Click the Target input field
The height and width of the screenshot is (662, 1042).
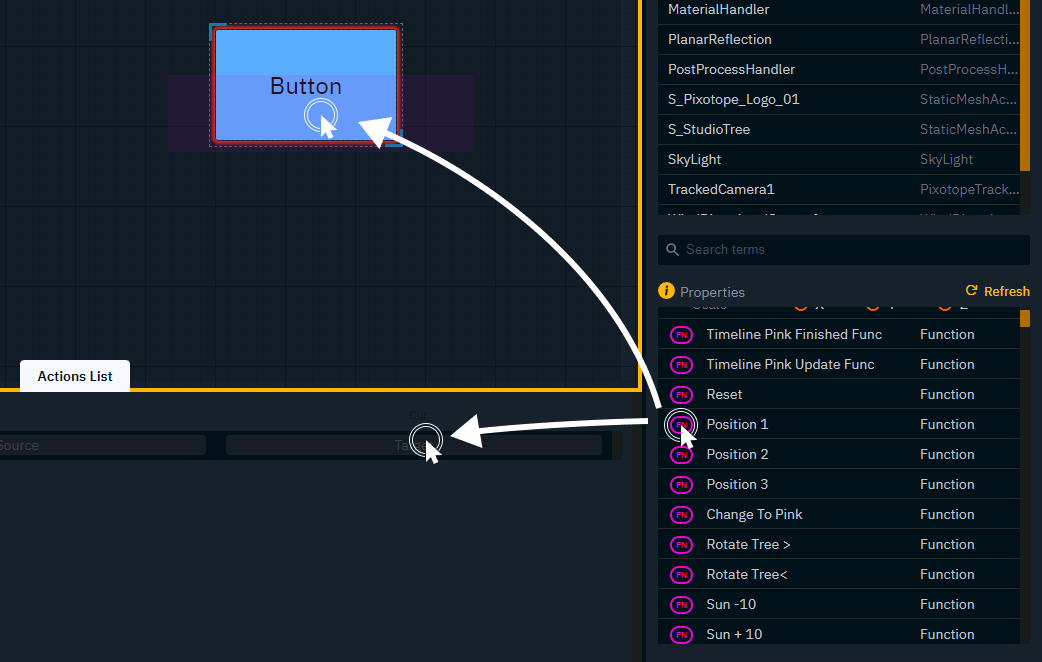point(413,445)
